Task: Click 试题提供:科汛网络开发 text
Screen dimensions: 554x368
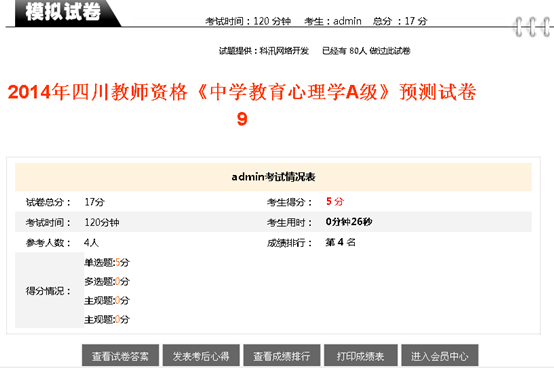Action: pyautogui.click(x=264, y=51)
